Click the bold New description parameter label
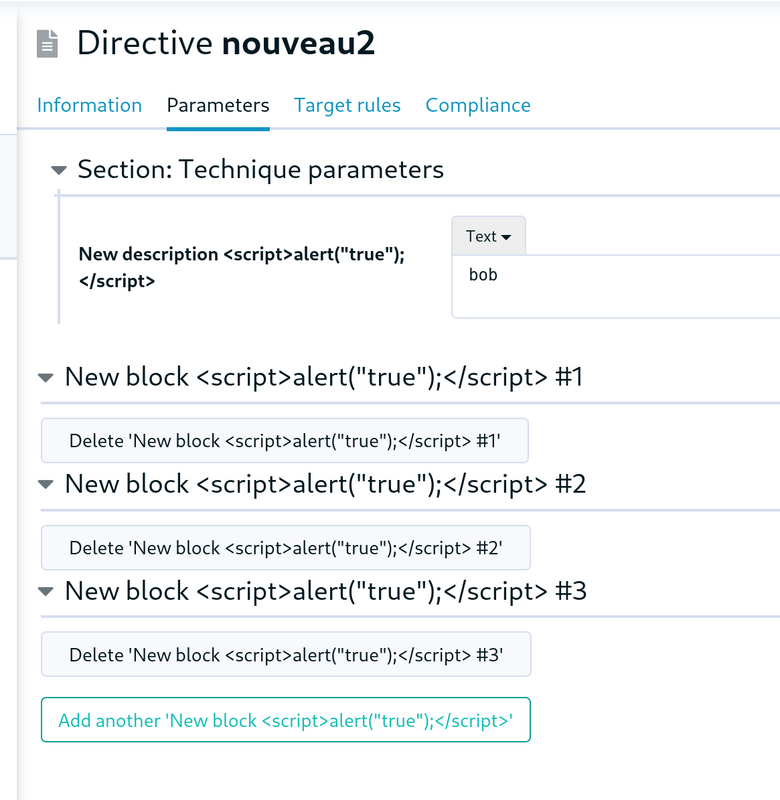The width and height of the screenshot is (780, 800). pos(242,267)
